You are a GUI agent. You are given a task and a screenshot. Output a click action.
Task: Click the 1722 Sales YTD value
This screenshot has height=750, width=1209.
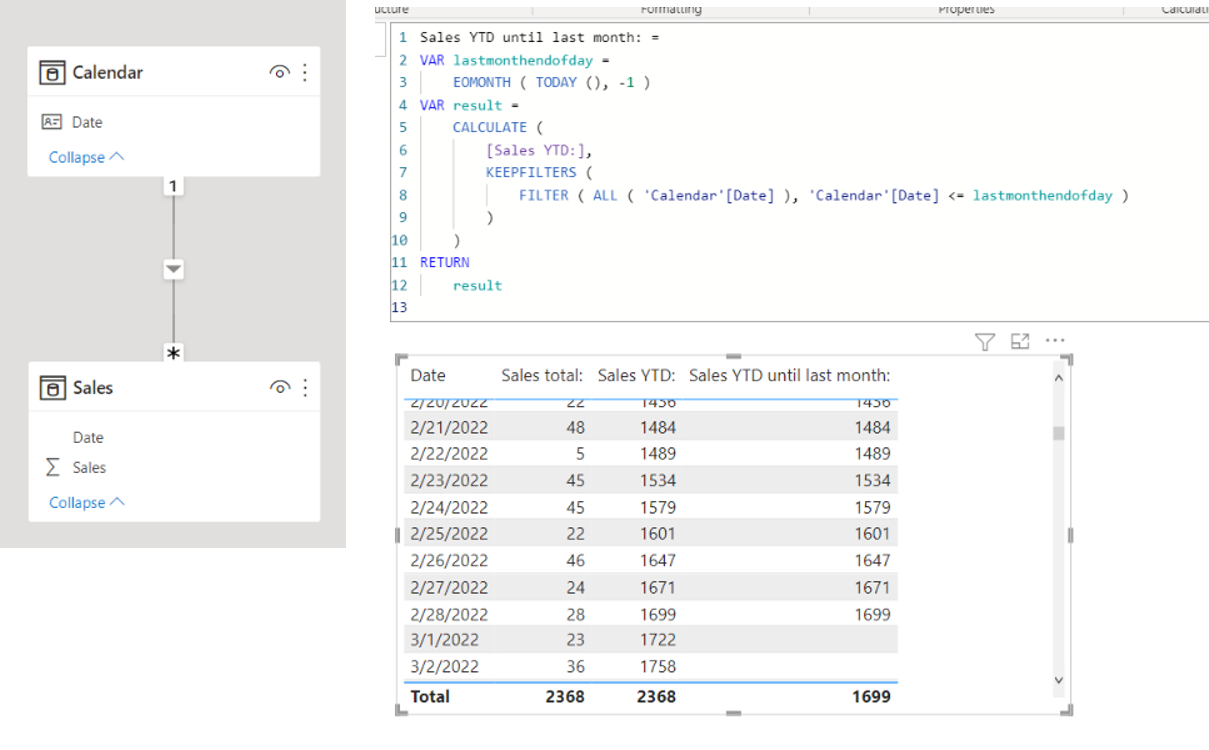click(658, 640)
